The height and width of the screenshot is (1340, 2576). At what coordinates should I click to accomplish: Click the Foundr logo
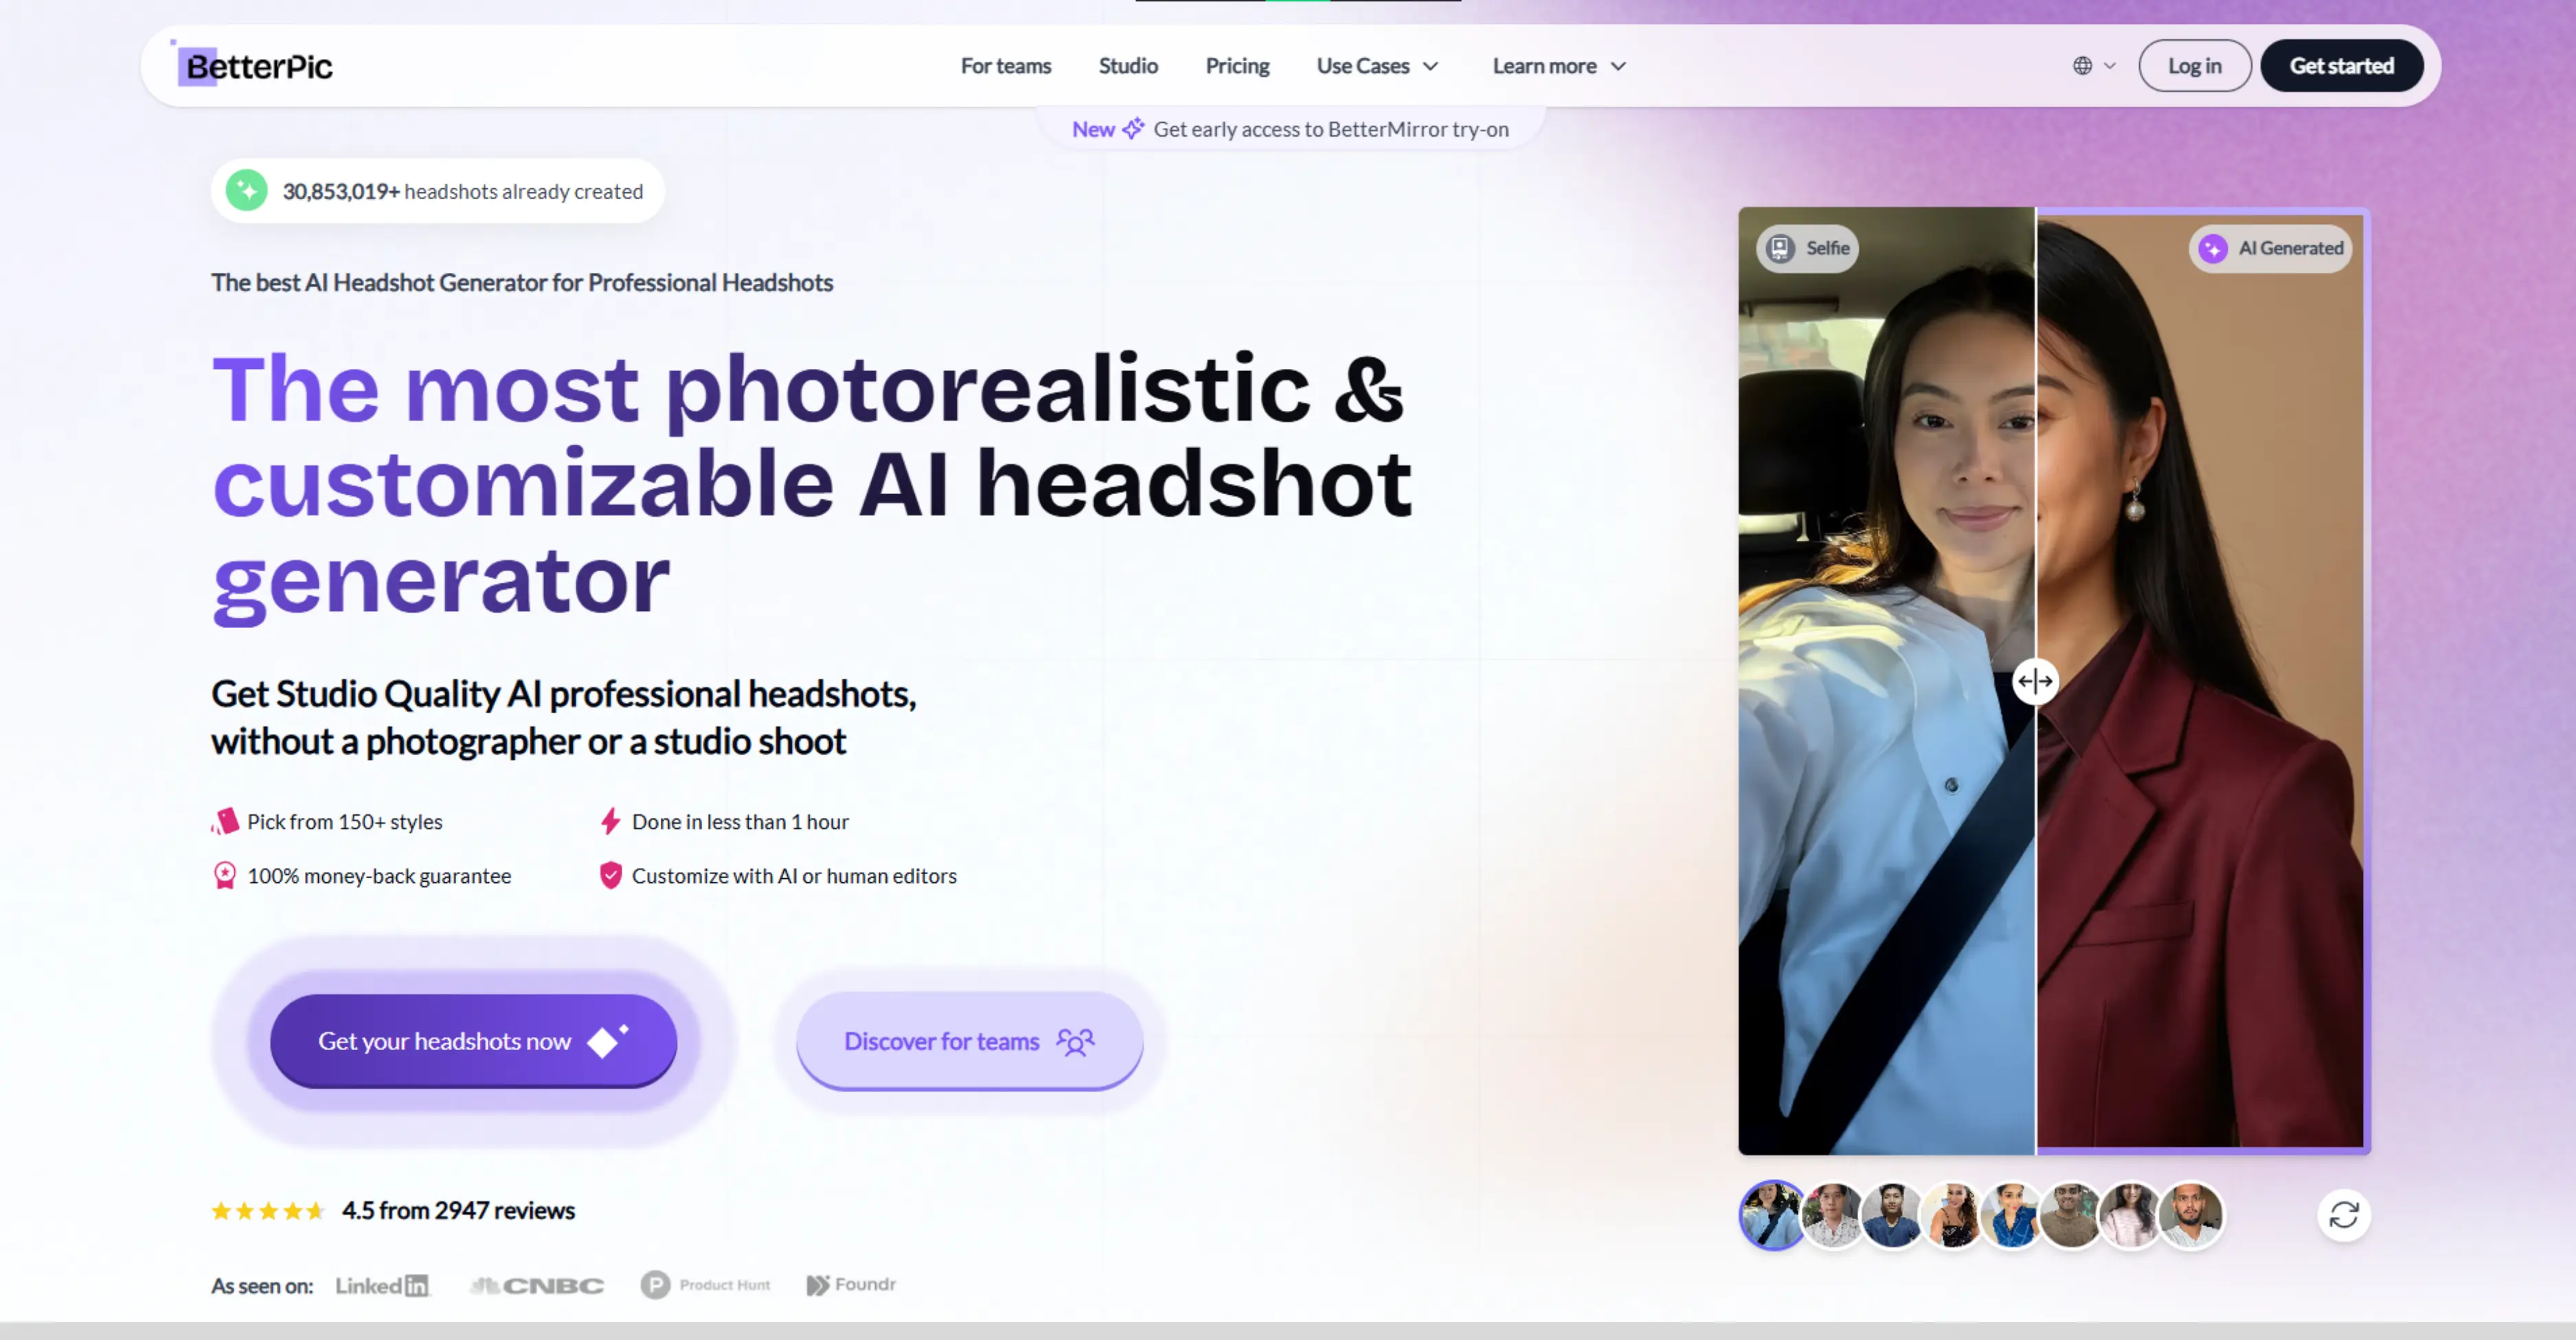click(851, 1284)
